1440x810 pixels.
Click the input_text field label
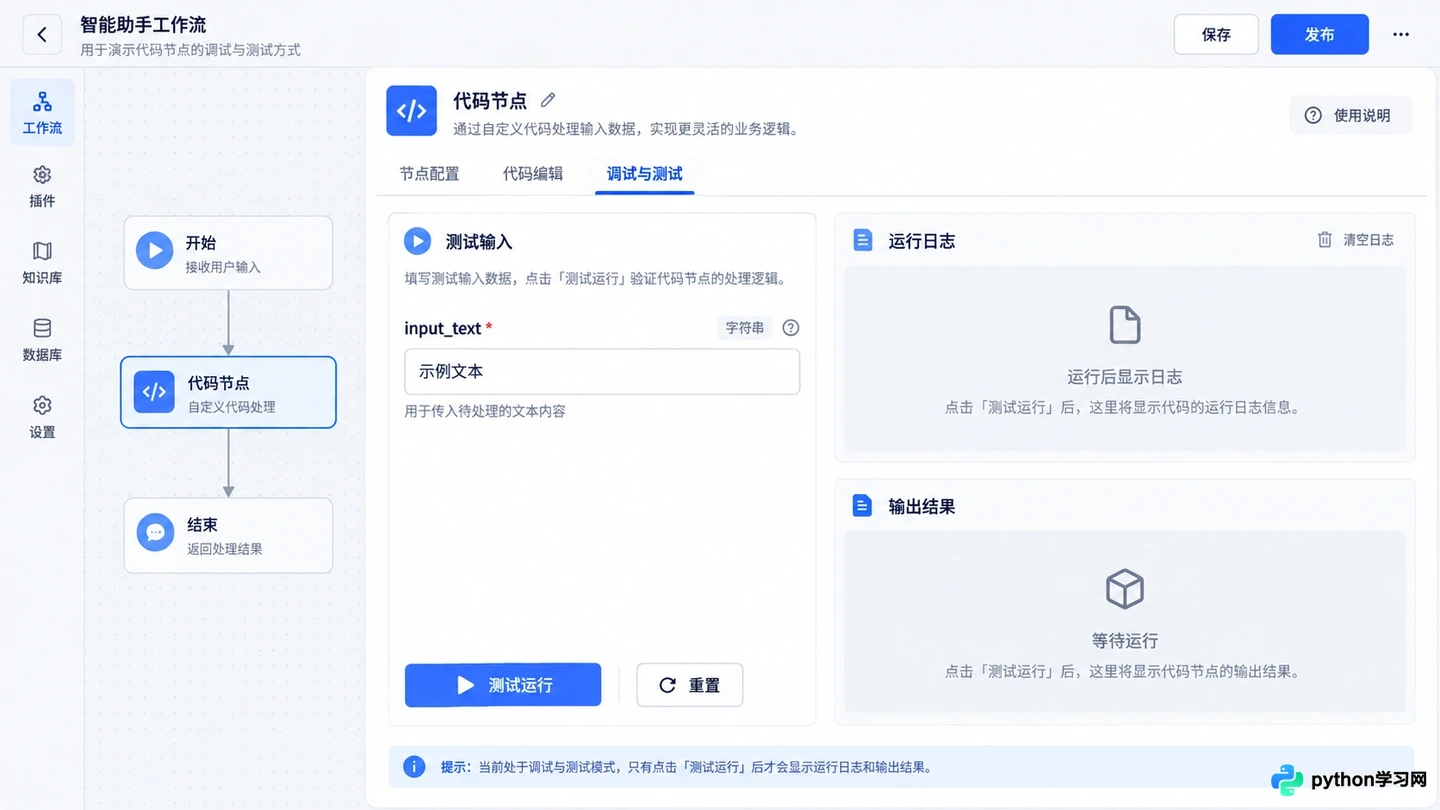tap(443, 329)
